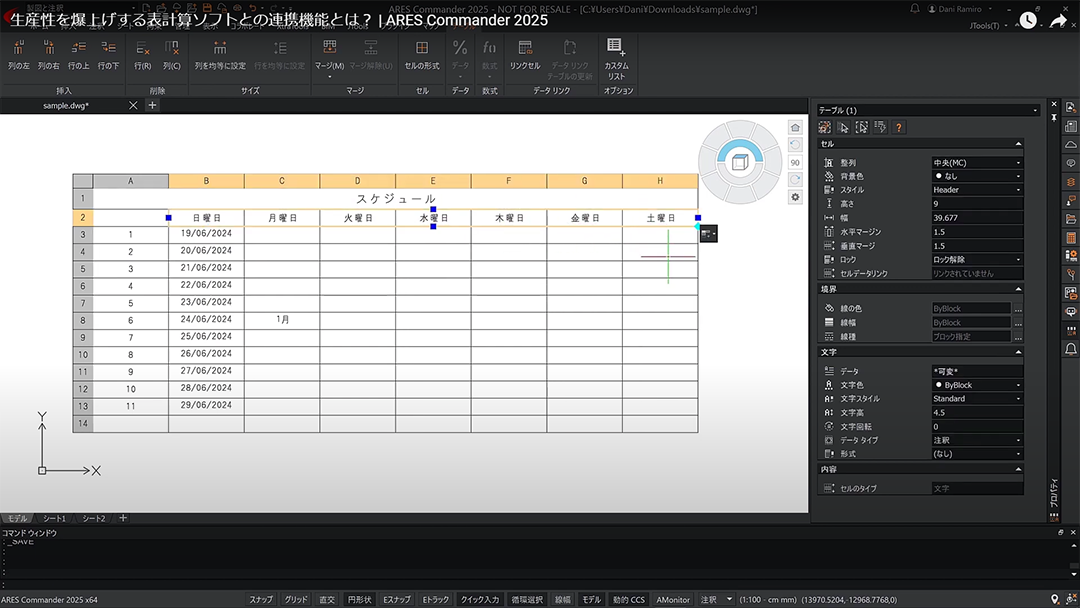Toggle 直交 ortho mode in status bar
The image size is (1080, 608).
pos(326,600)
